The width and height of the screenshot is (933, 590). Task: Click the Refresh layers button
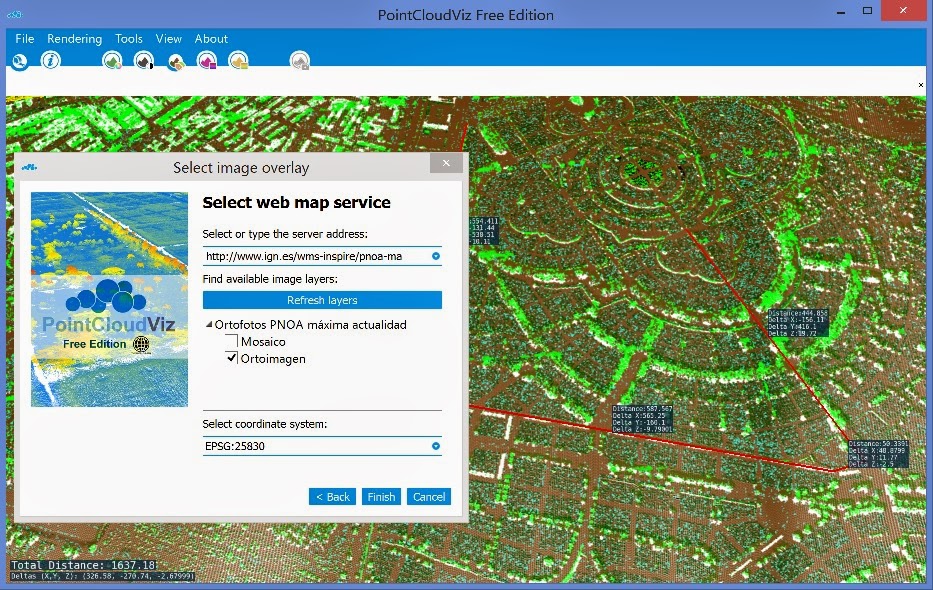coord(322,300)
